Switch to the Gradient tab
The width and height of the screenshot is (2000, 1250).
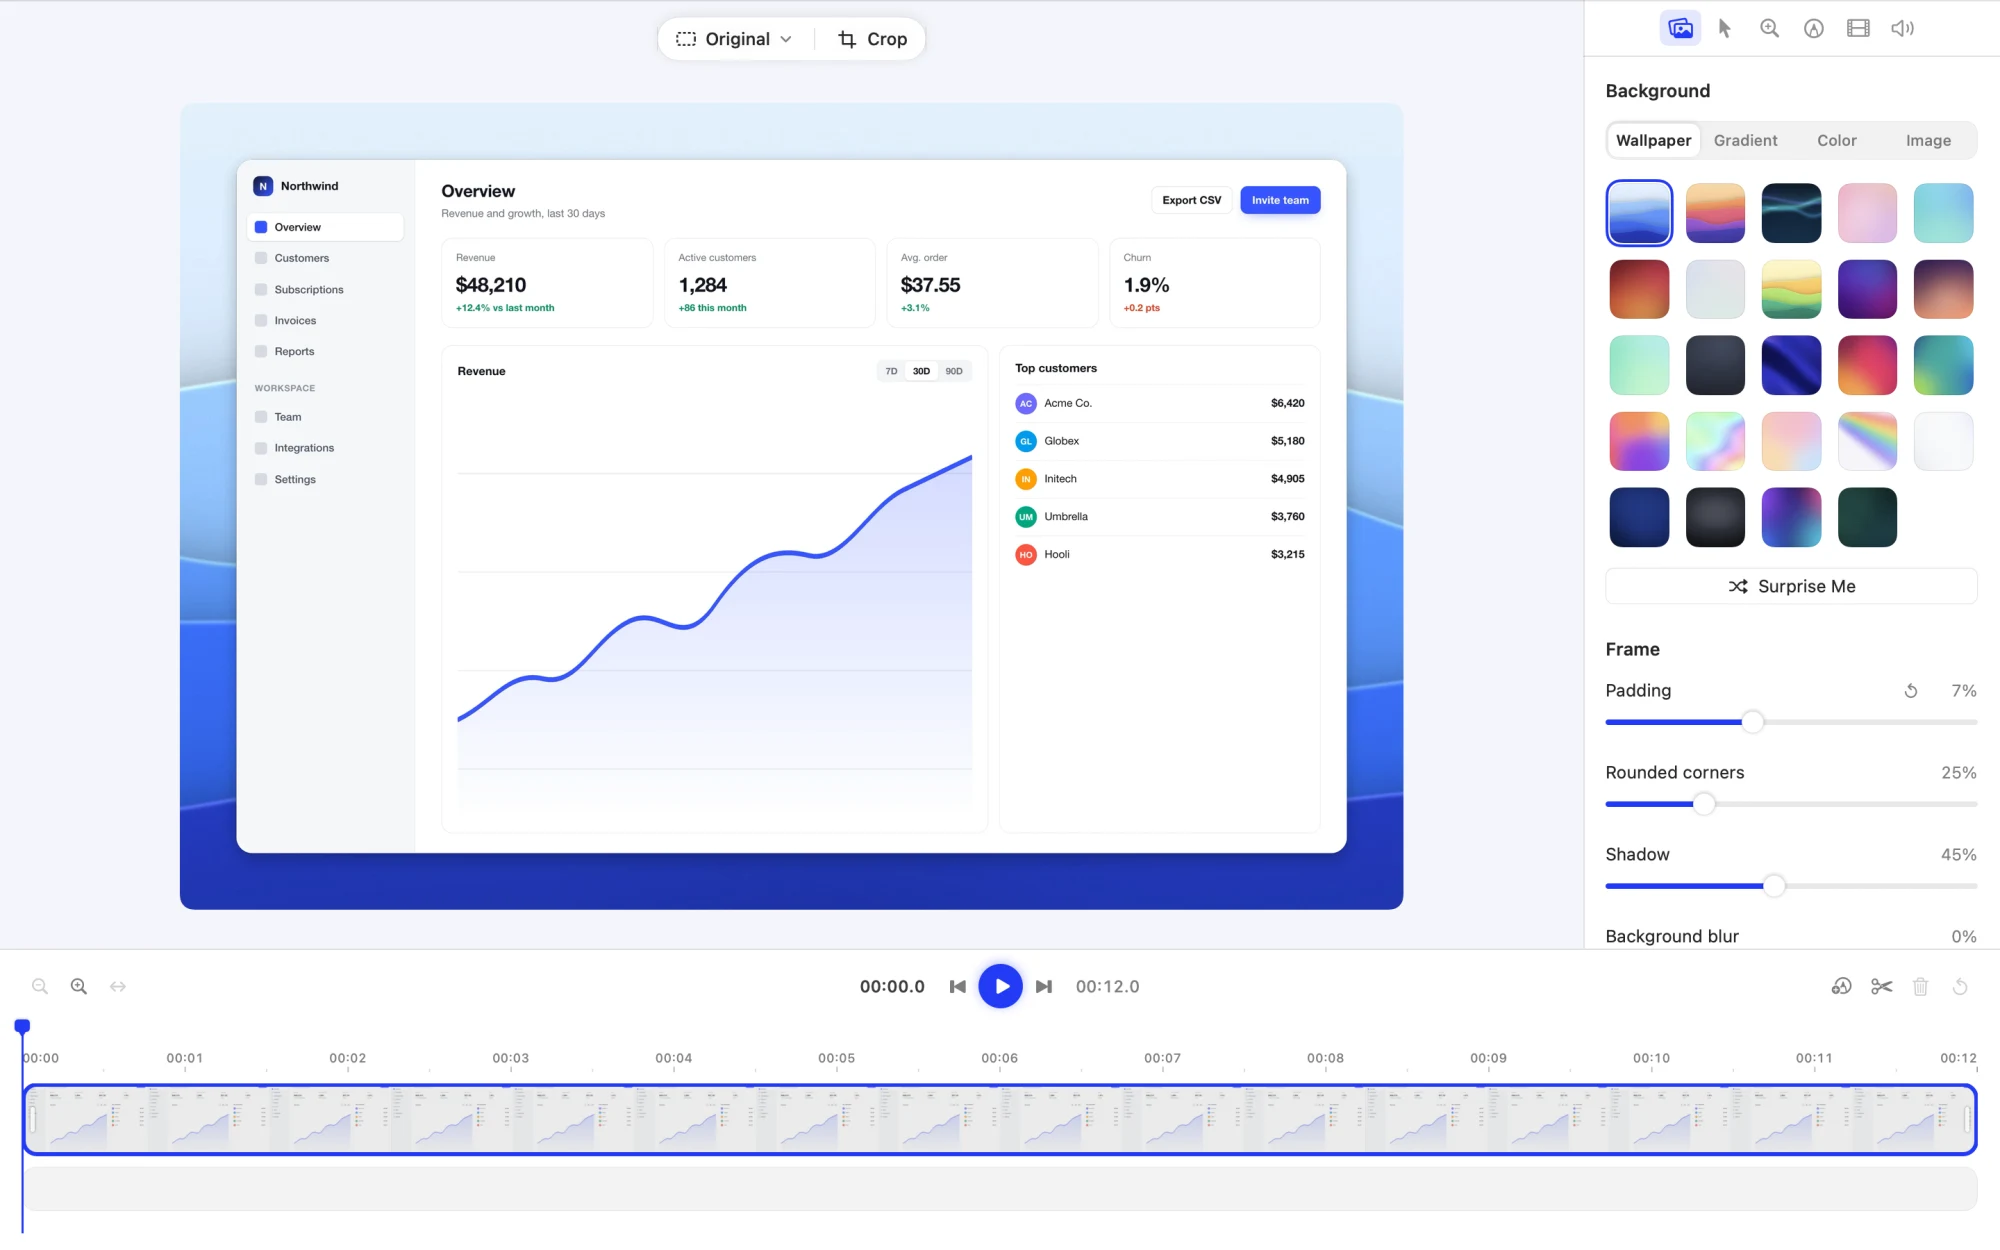[1745, 141]
